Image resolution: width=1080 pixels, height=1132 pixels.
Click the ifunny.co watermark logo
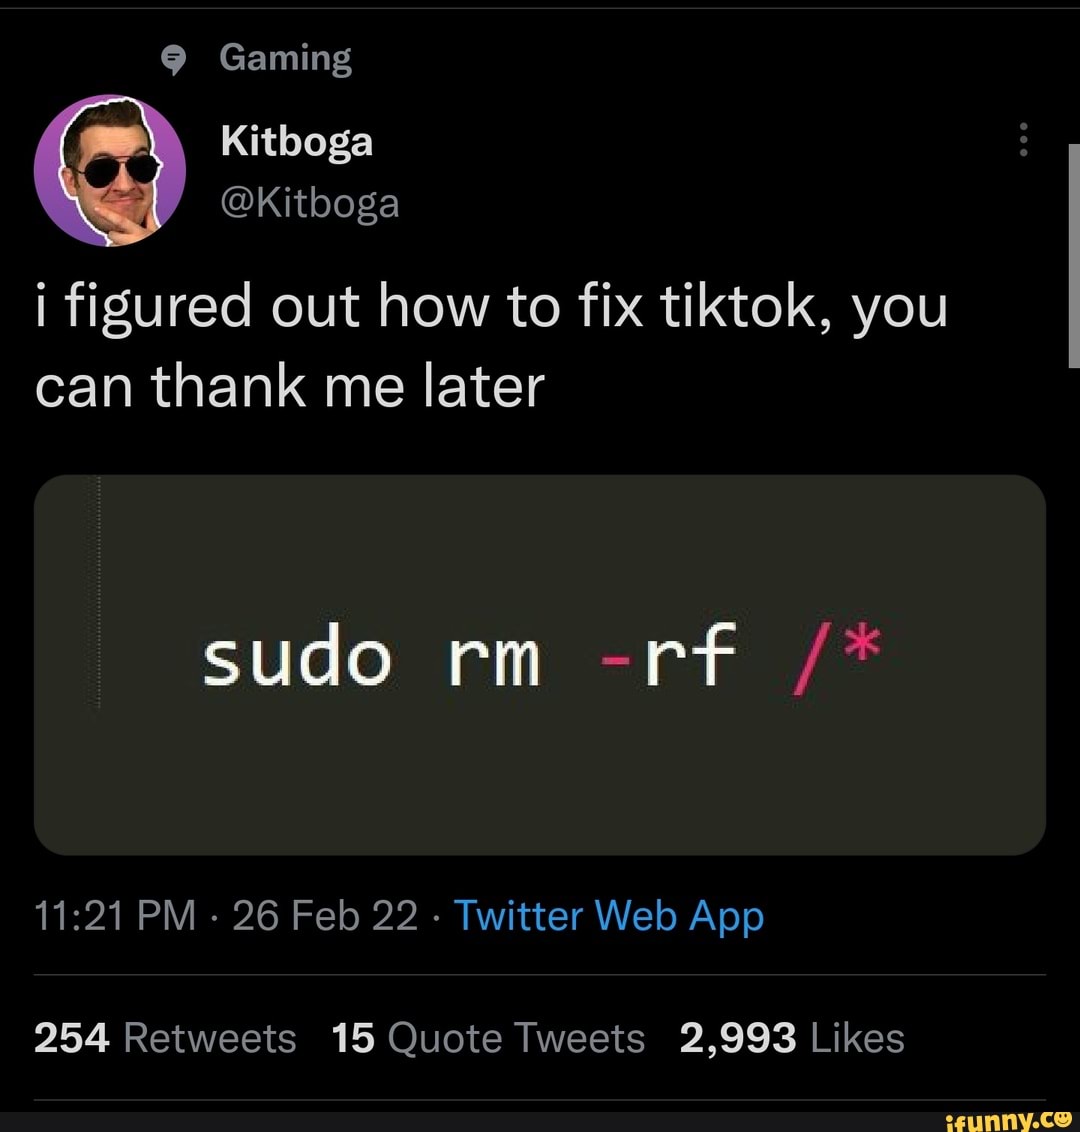pos(1010,1120)
